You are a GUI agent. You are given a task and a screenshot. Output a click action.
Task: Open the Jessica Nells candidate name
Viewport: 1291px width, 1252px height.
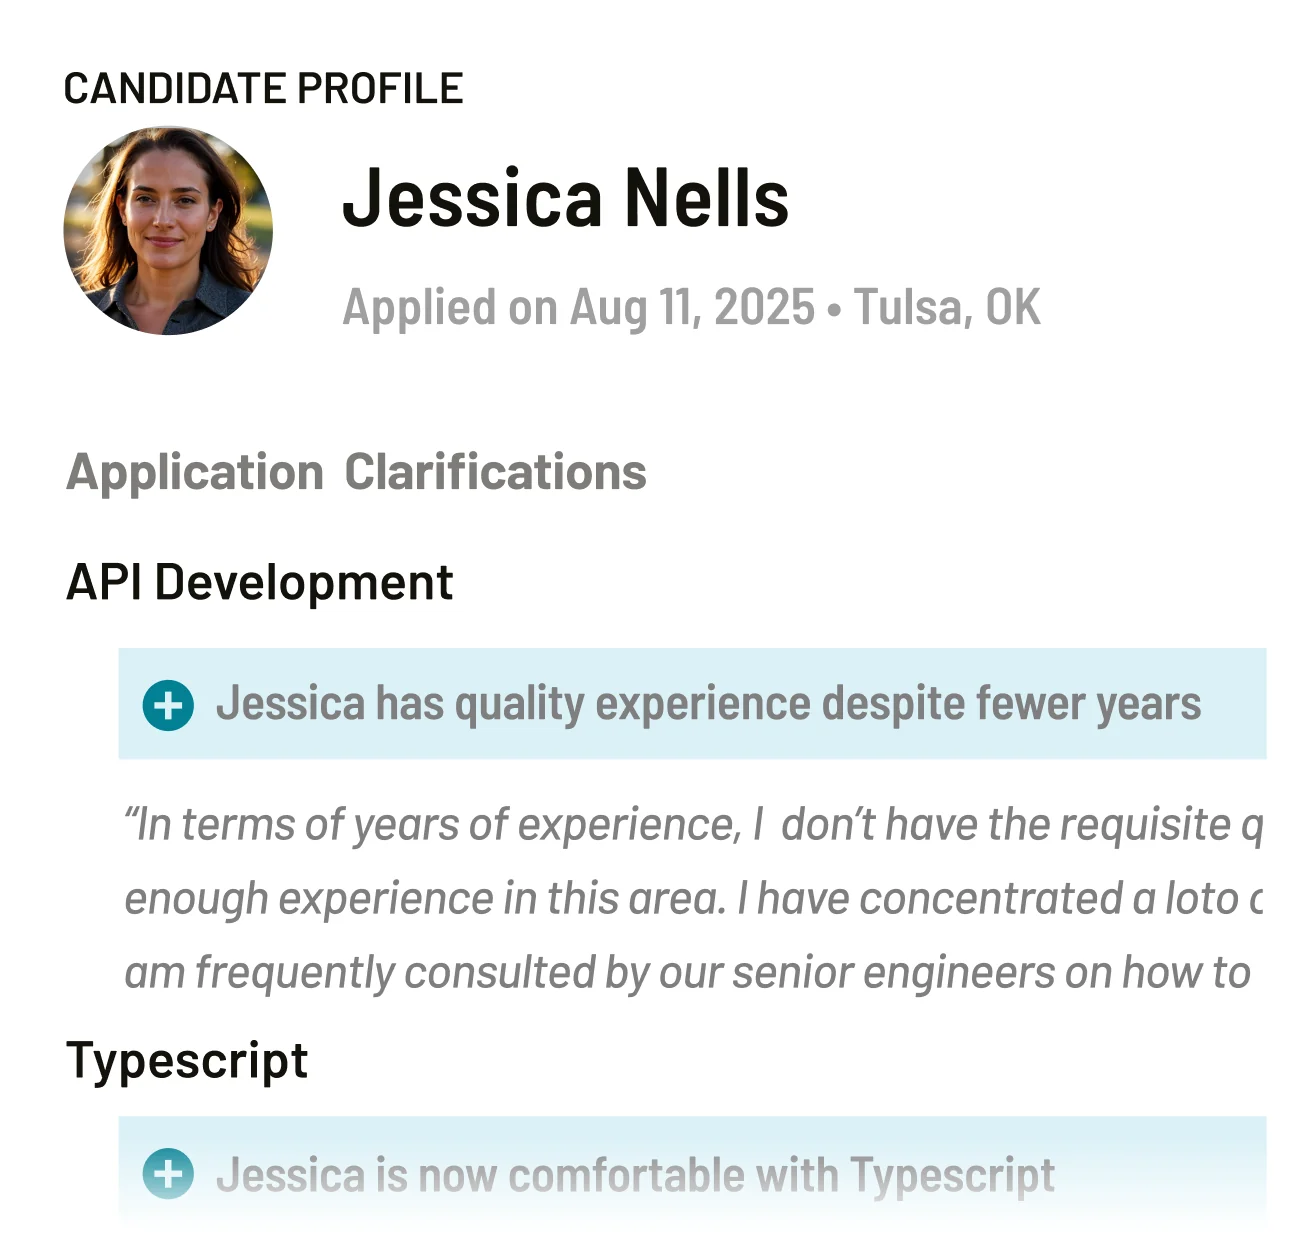(565, 198)
